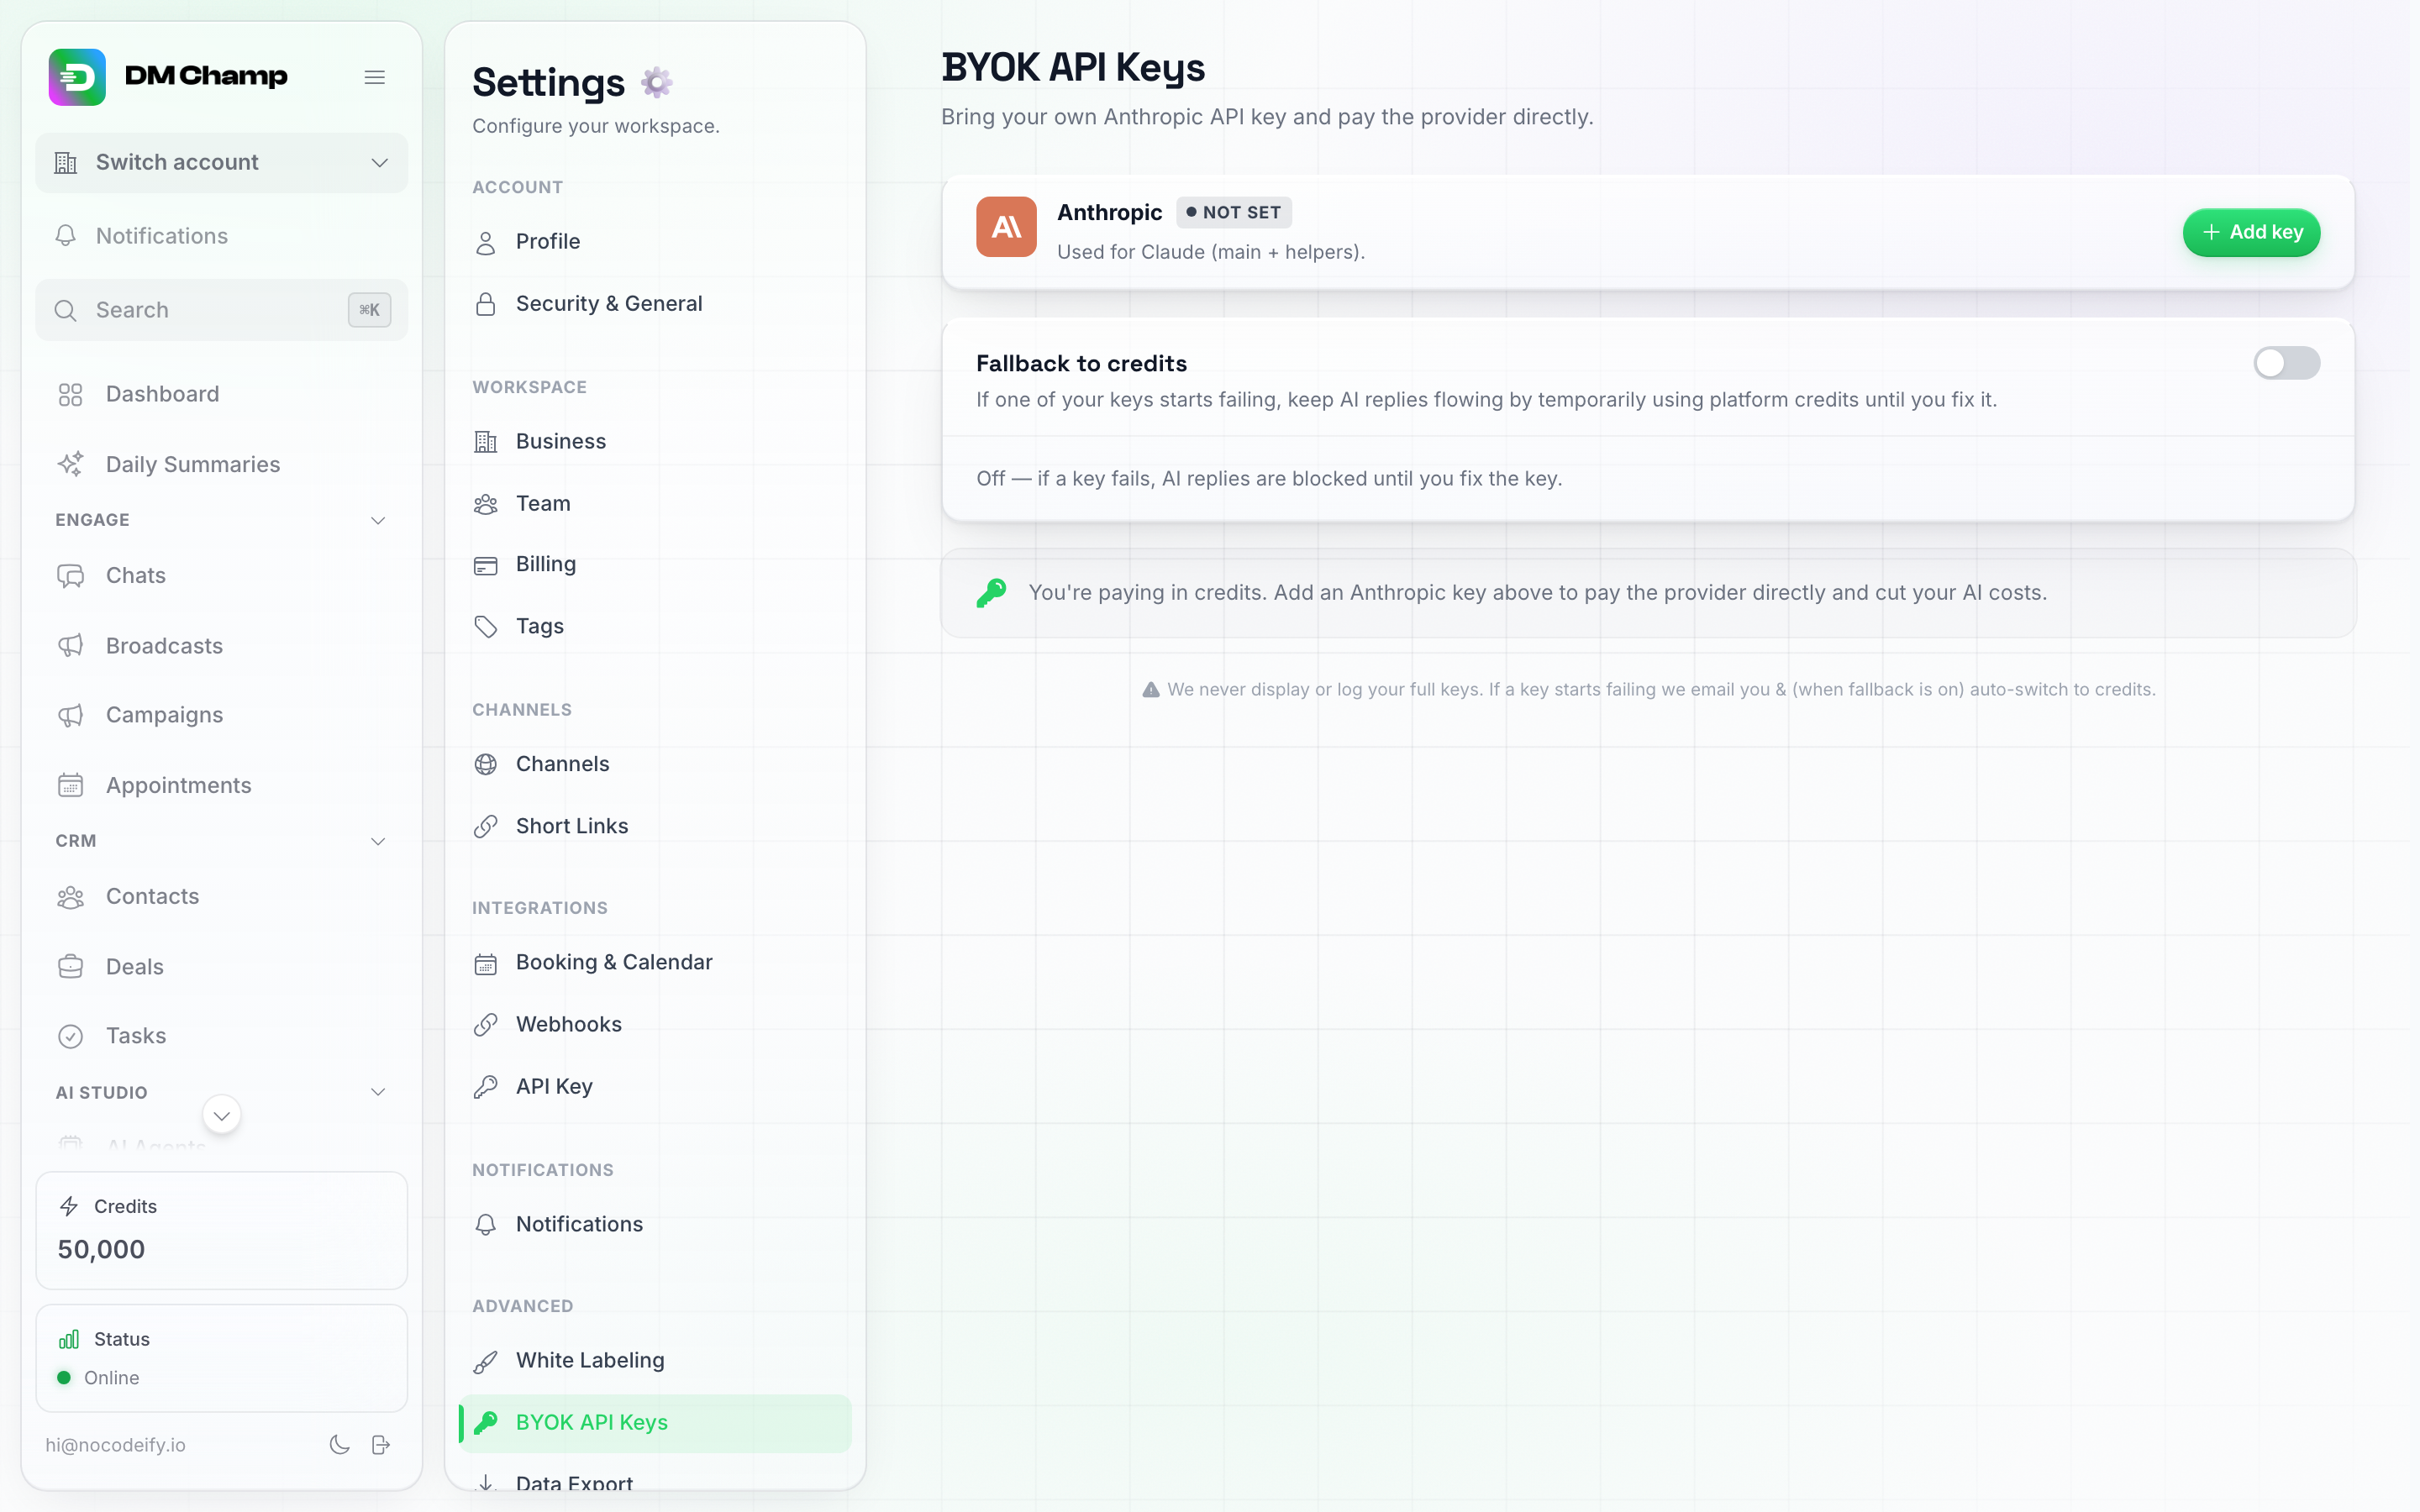Viewport: 2420px width, 1512px height.
Task: Open the Deals page
Action: click(222, 967)
